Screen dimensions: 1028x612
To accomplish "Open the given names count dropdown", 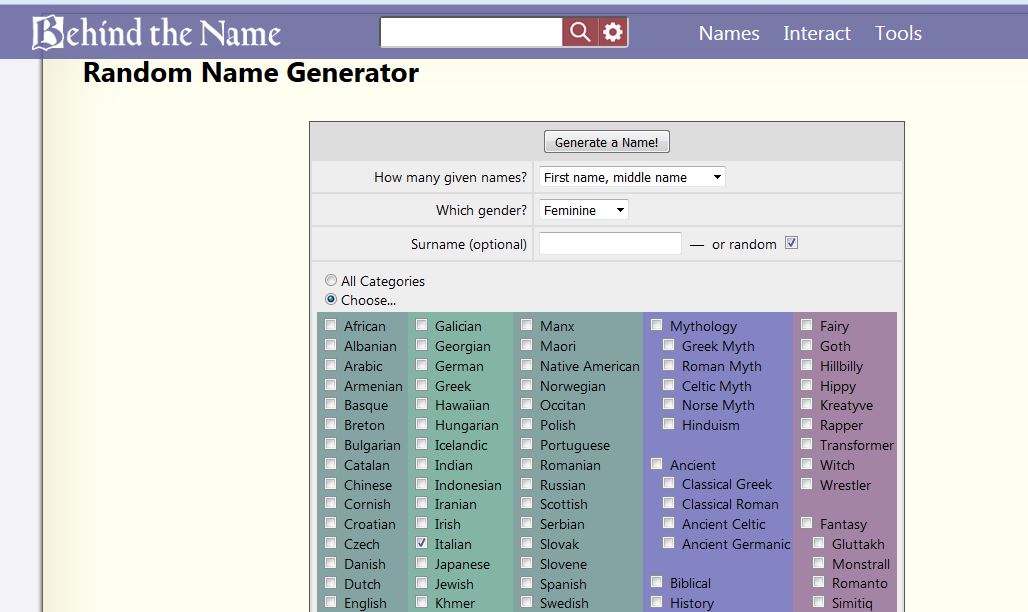I will [x=631, y=177].
